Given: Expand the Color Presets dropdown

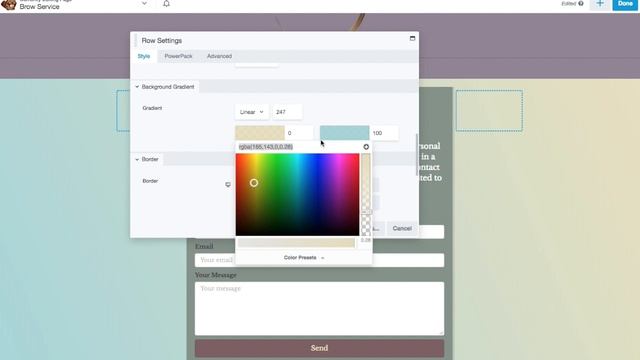Looking at the screenshot, I should [x=304, y=258].
